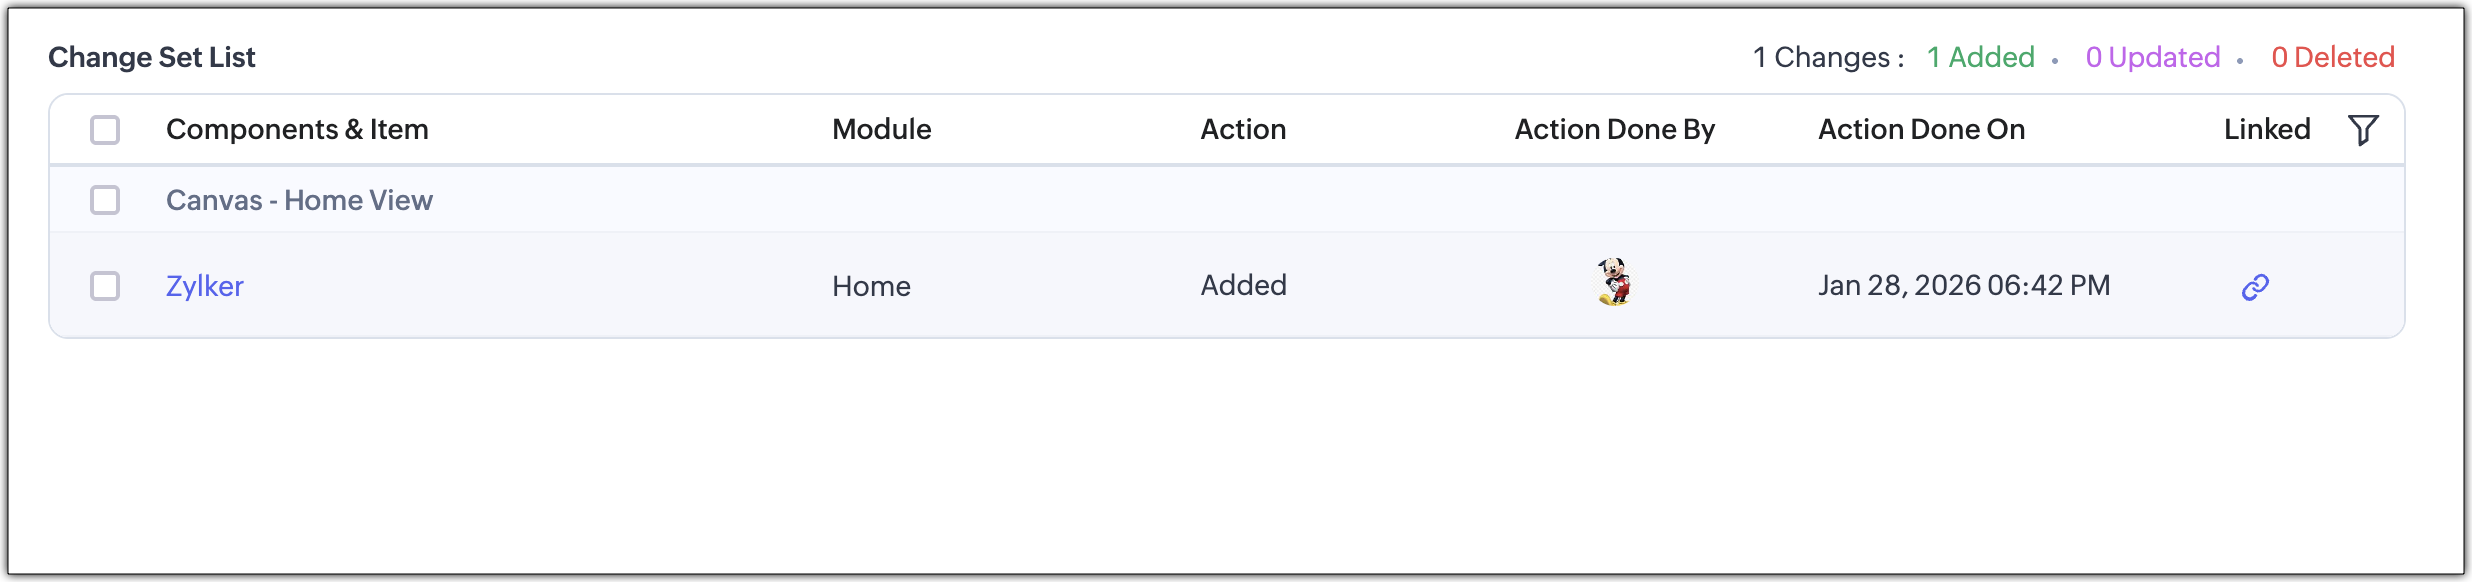Click the Action Done By column header

[1614, 130]
